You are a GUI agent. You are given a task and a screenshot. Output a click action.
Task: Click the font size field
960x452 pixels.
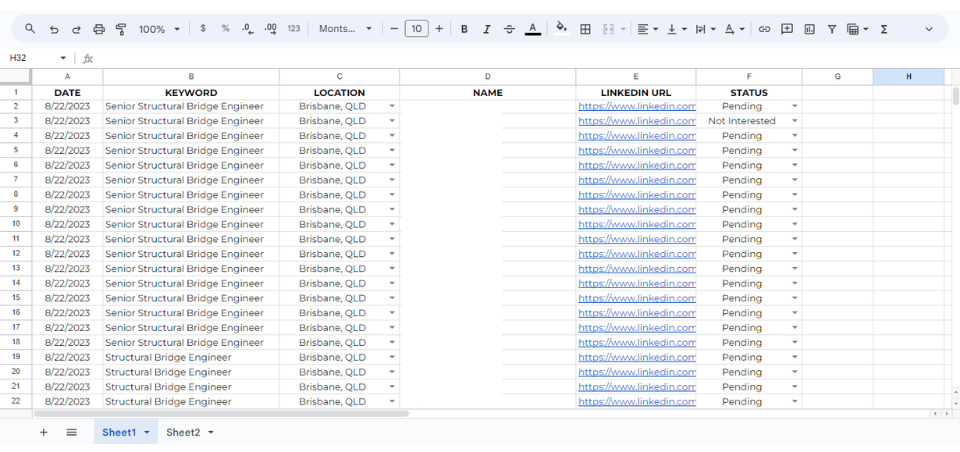[416, 29]
